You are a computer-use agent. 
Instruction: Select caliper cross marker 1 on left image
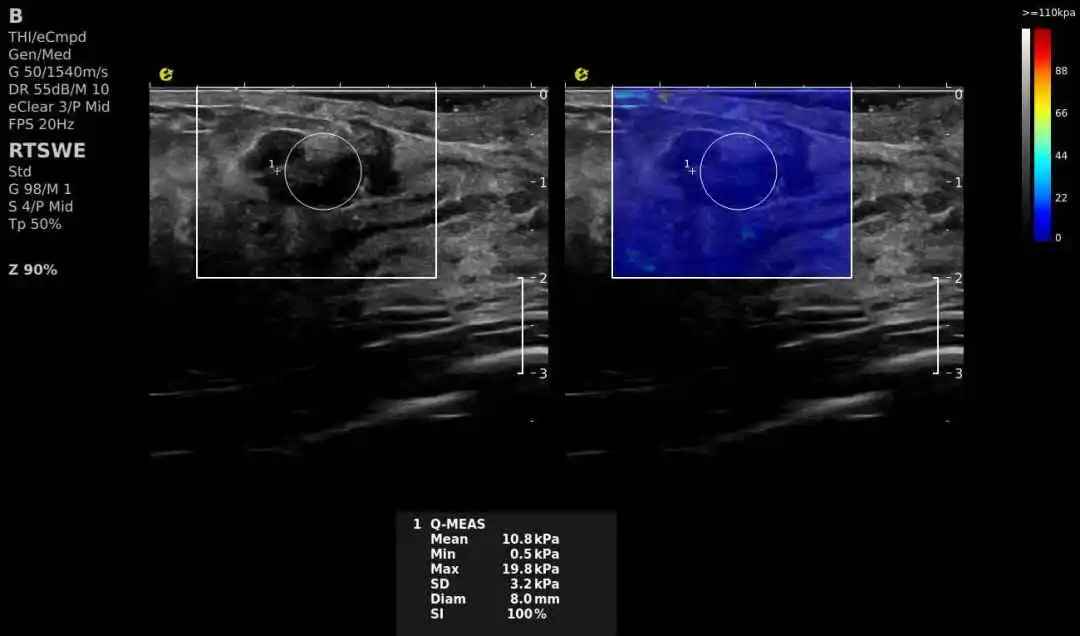coord(277,170)
